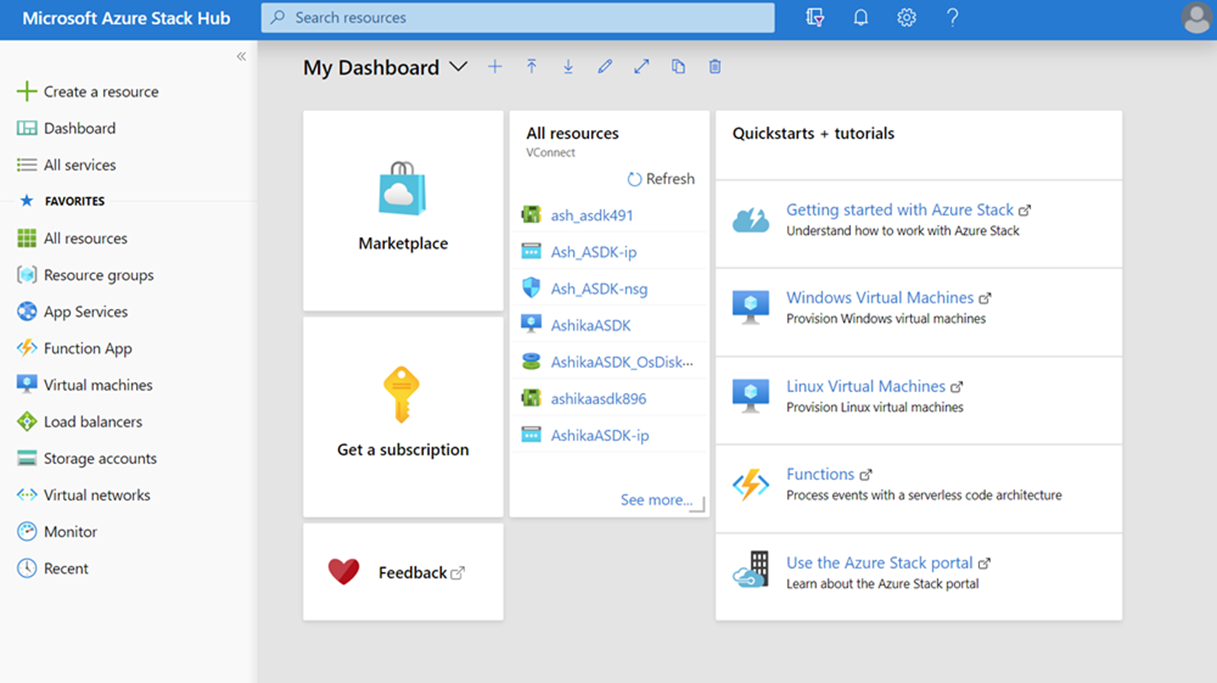This screenshot has height=683, width=1217.
Task: Click See more in All resources
Action: (x=656, y=500)
